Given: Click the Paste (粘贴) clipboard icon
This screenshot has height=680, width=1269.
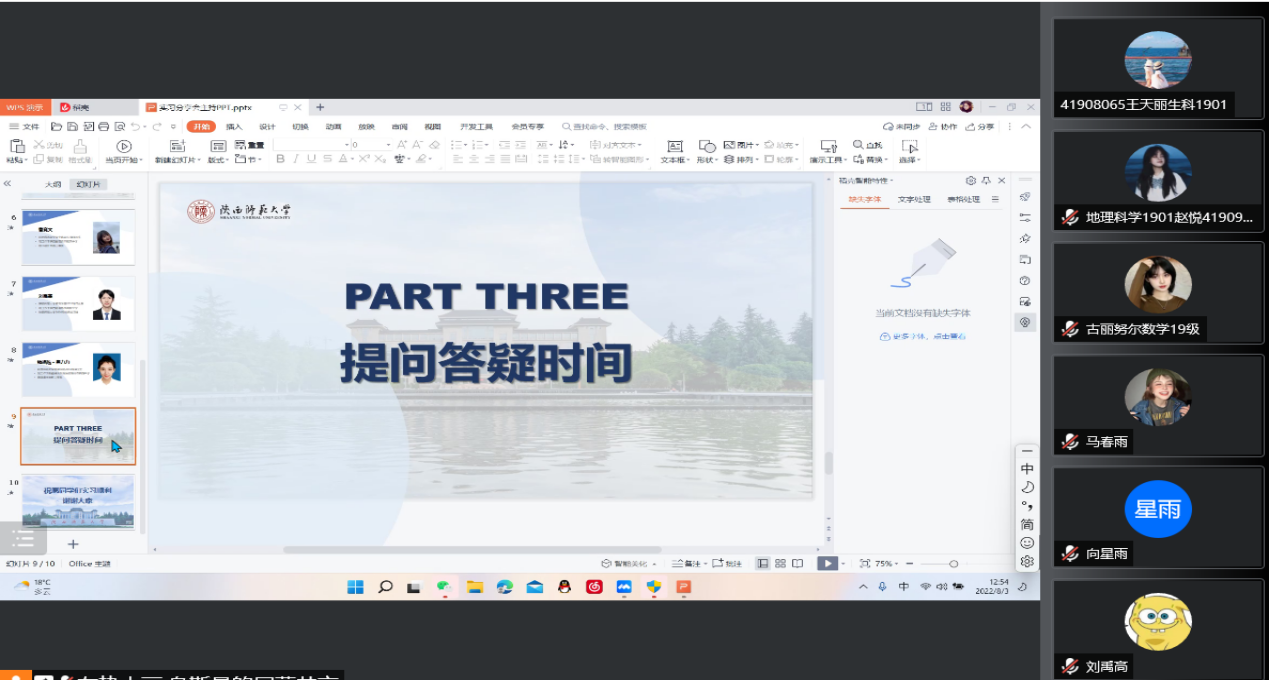Looking at the screenshot, I should (17, 147).
